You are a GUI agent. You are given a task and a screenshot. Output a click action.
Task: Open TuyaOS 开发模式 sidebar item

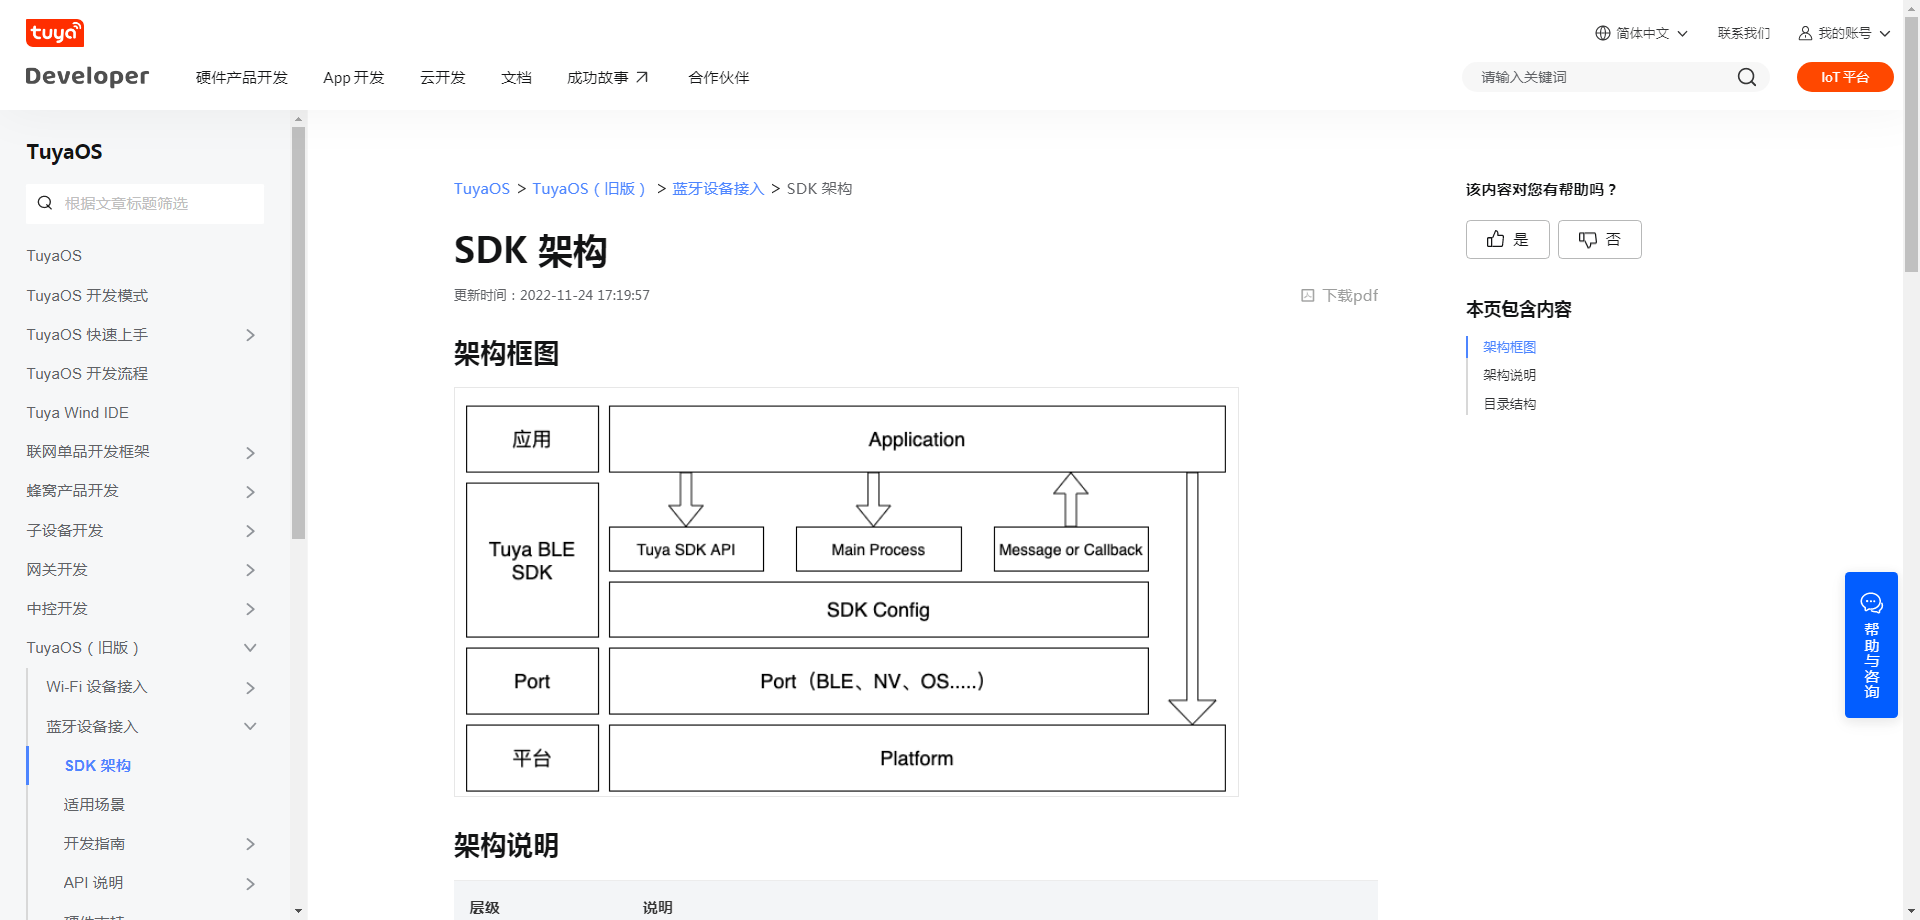pos(87,296)
